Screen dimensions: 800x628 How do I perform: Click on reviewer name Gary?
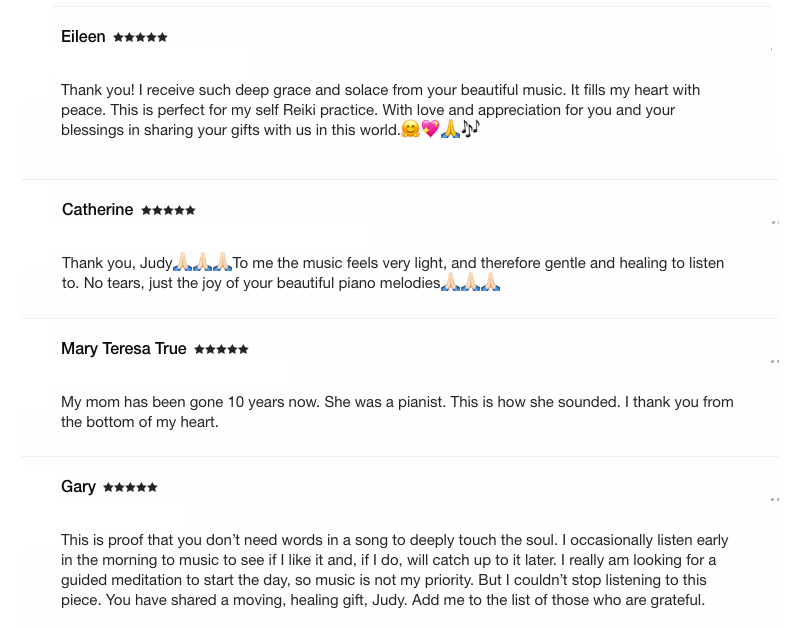point(78,487)
